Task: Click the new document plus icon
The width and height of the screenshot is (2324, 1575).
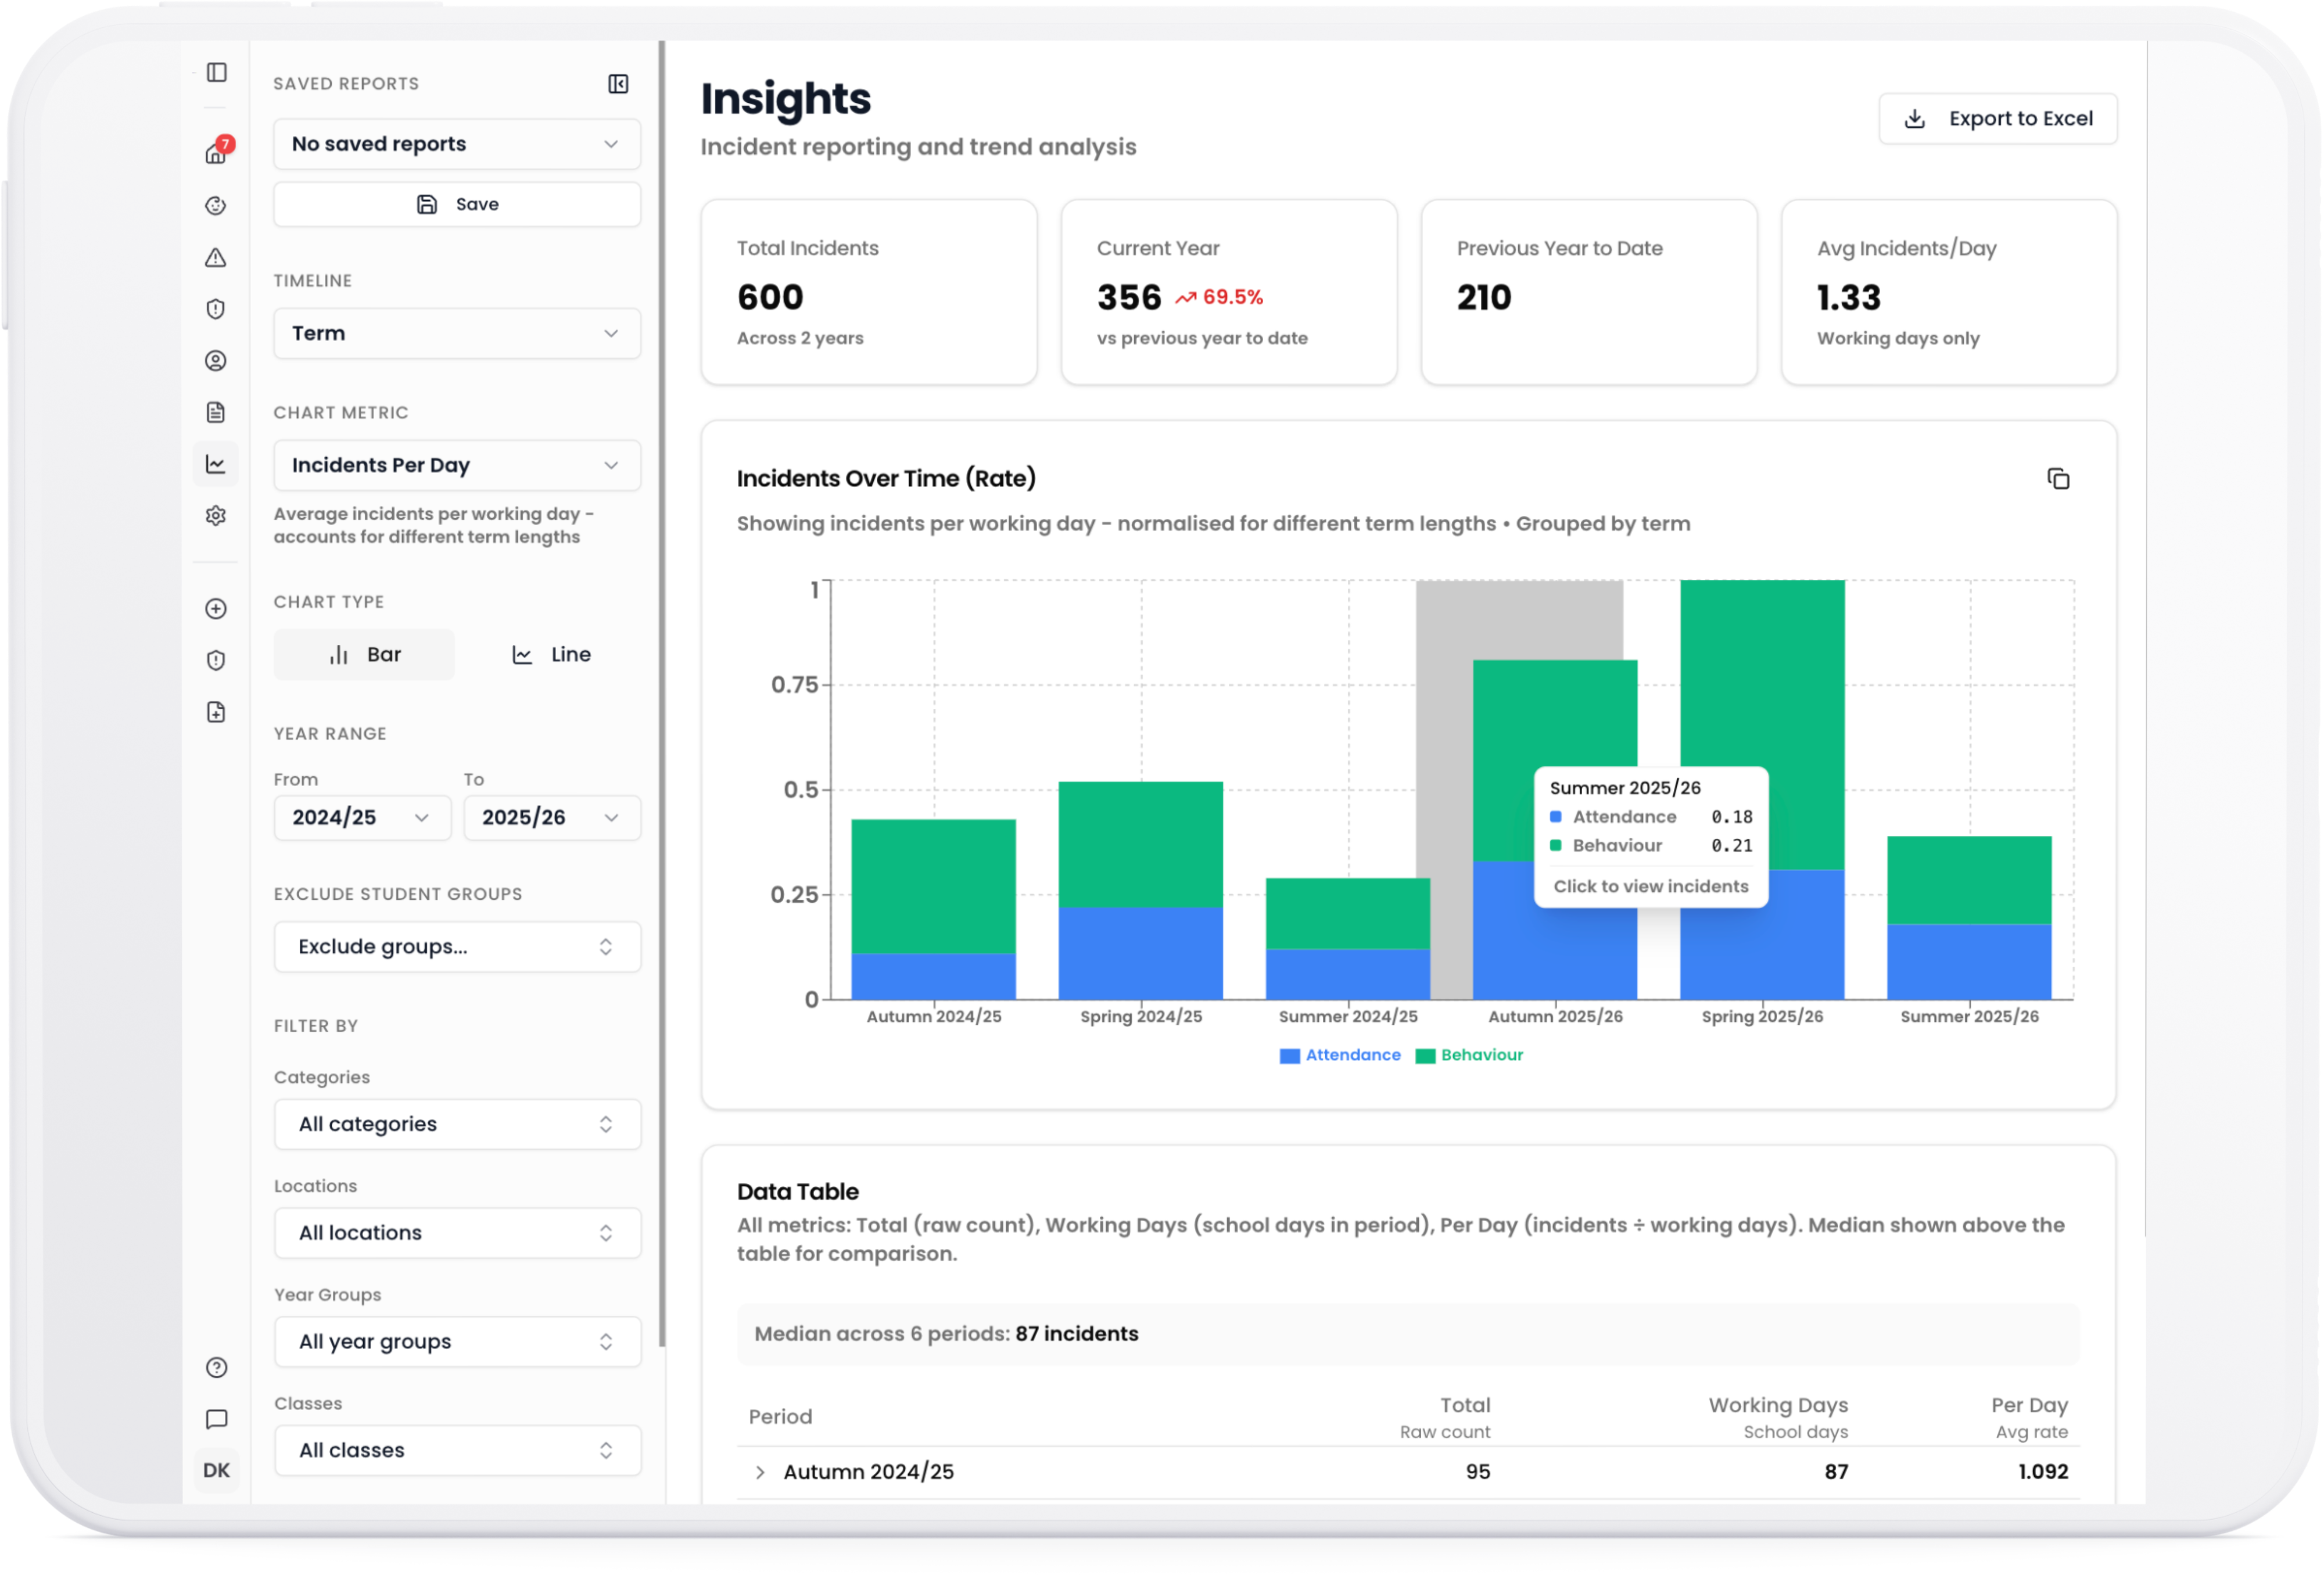Action: [x=216, y=712]
